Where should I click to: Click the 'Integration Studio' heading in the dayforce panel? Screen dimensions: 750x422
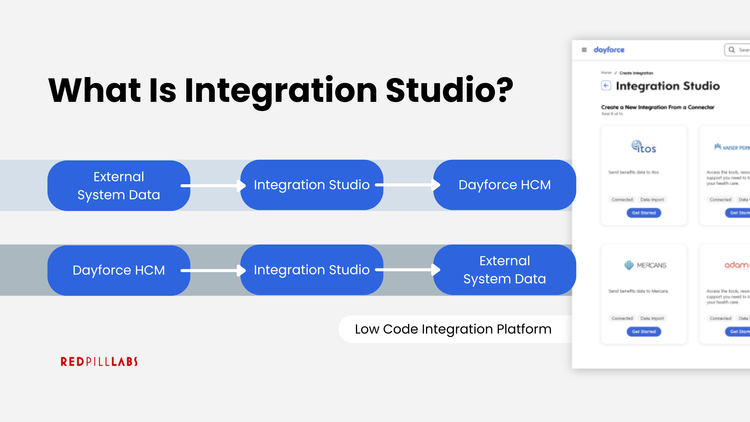[x=668, y=86]
